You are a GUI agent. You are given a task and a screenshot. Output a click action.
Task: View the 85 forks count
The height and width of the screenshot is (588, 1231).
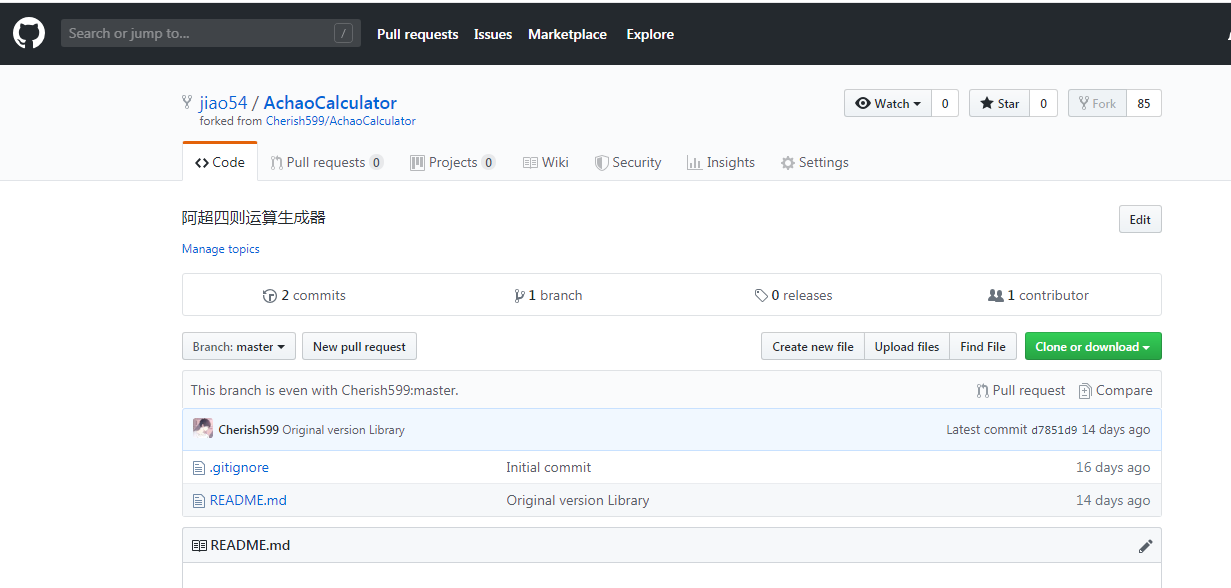click(1144, 103)
